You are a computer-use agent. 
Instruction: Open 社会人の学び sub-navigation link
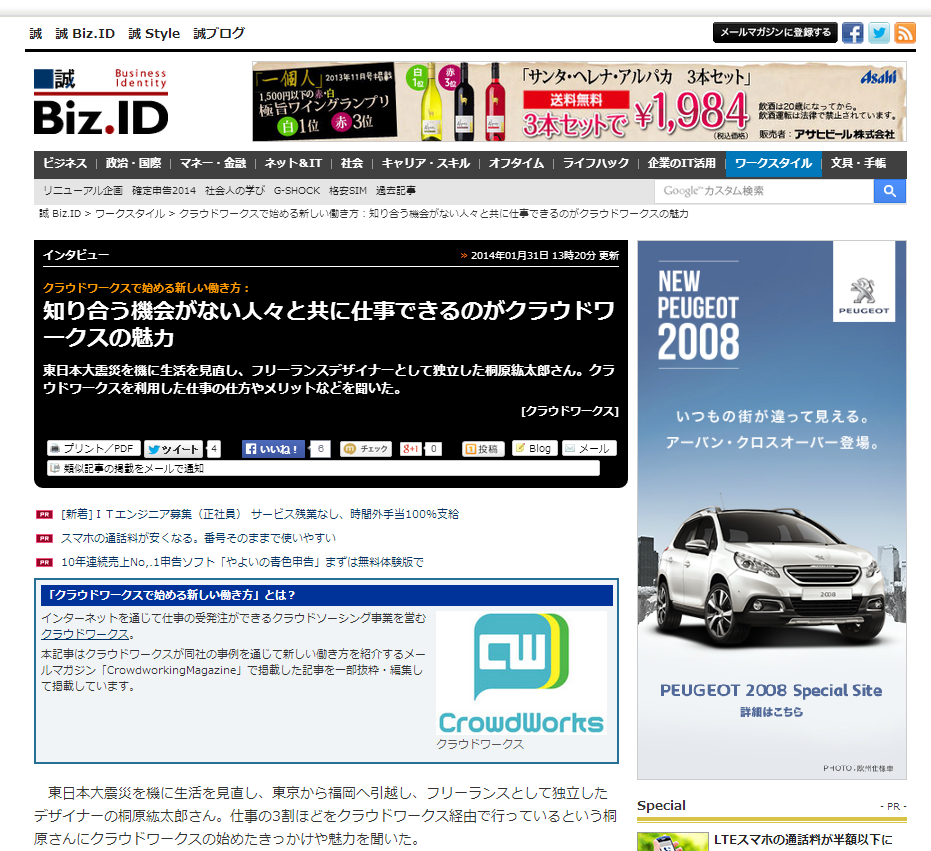235,191
